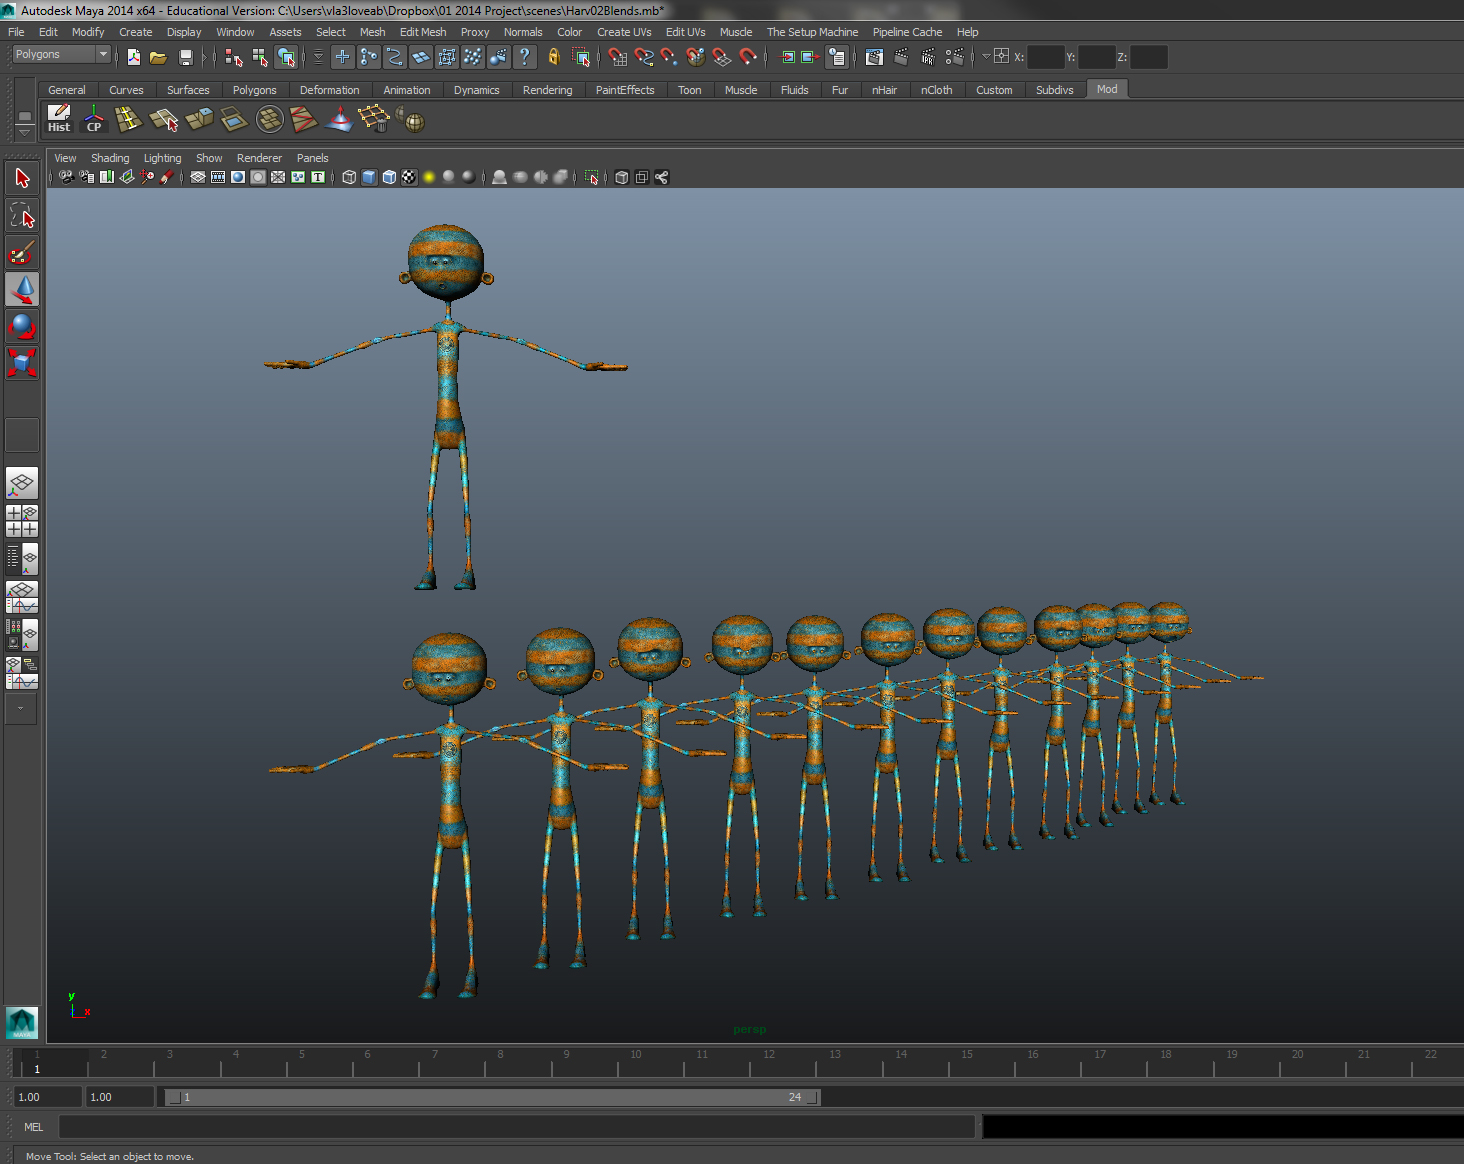This screenshot has width=1464, height=1164.
Task: Toggle wireframe display in viewport toolbar
Action: 349,177
